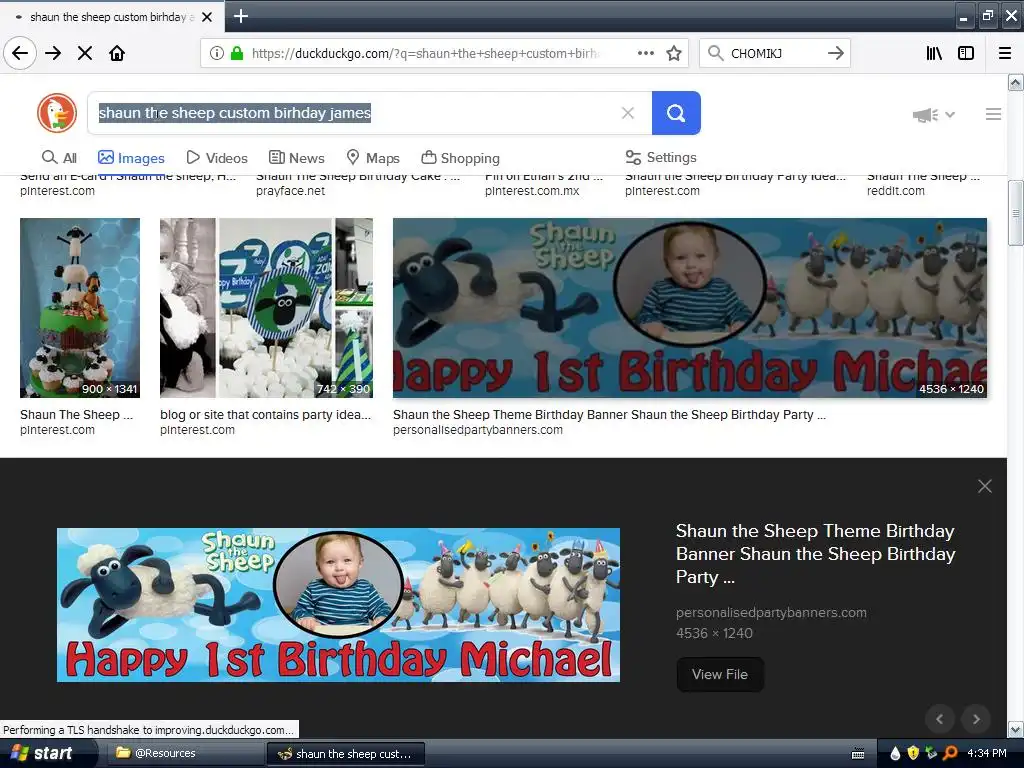Open the Michael birthday banner thumbnail

690,308
